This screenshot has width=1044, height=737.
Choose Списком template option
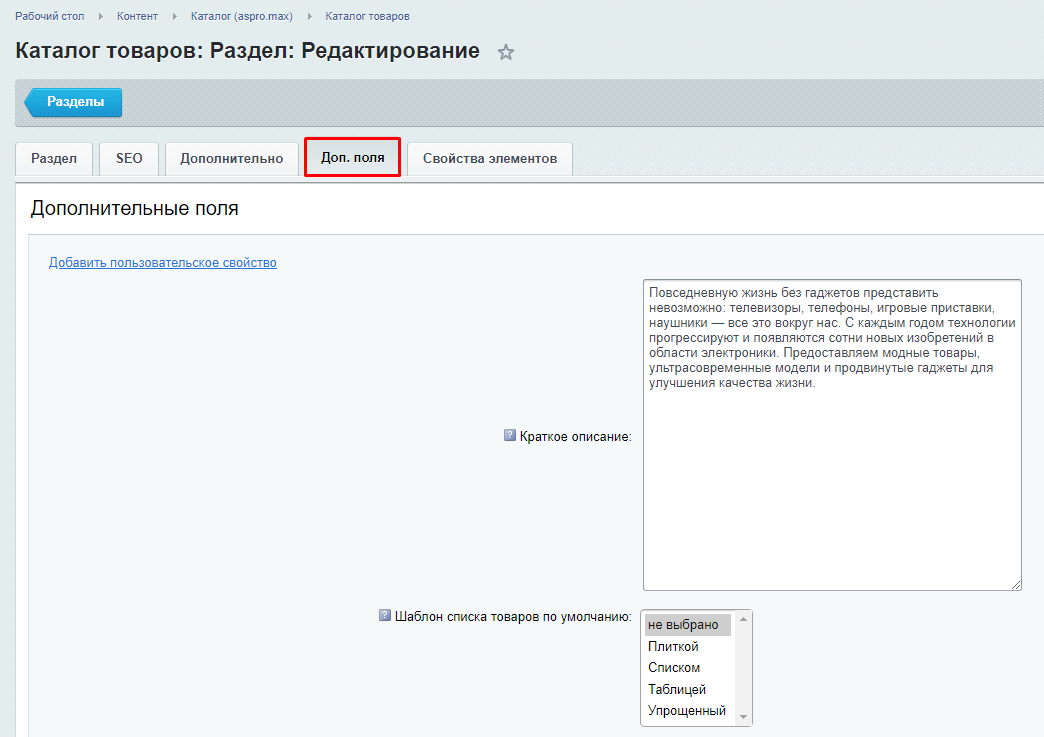point(688,668)
